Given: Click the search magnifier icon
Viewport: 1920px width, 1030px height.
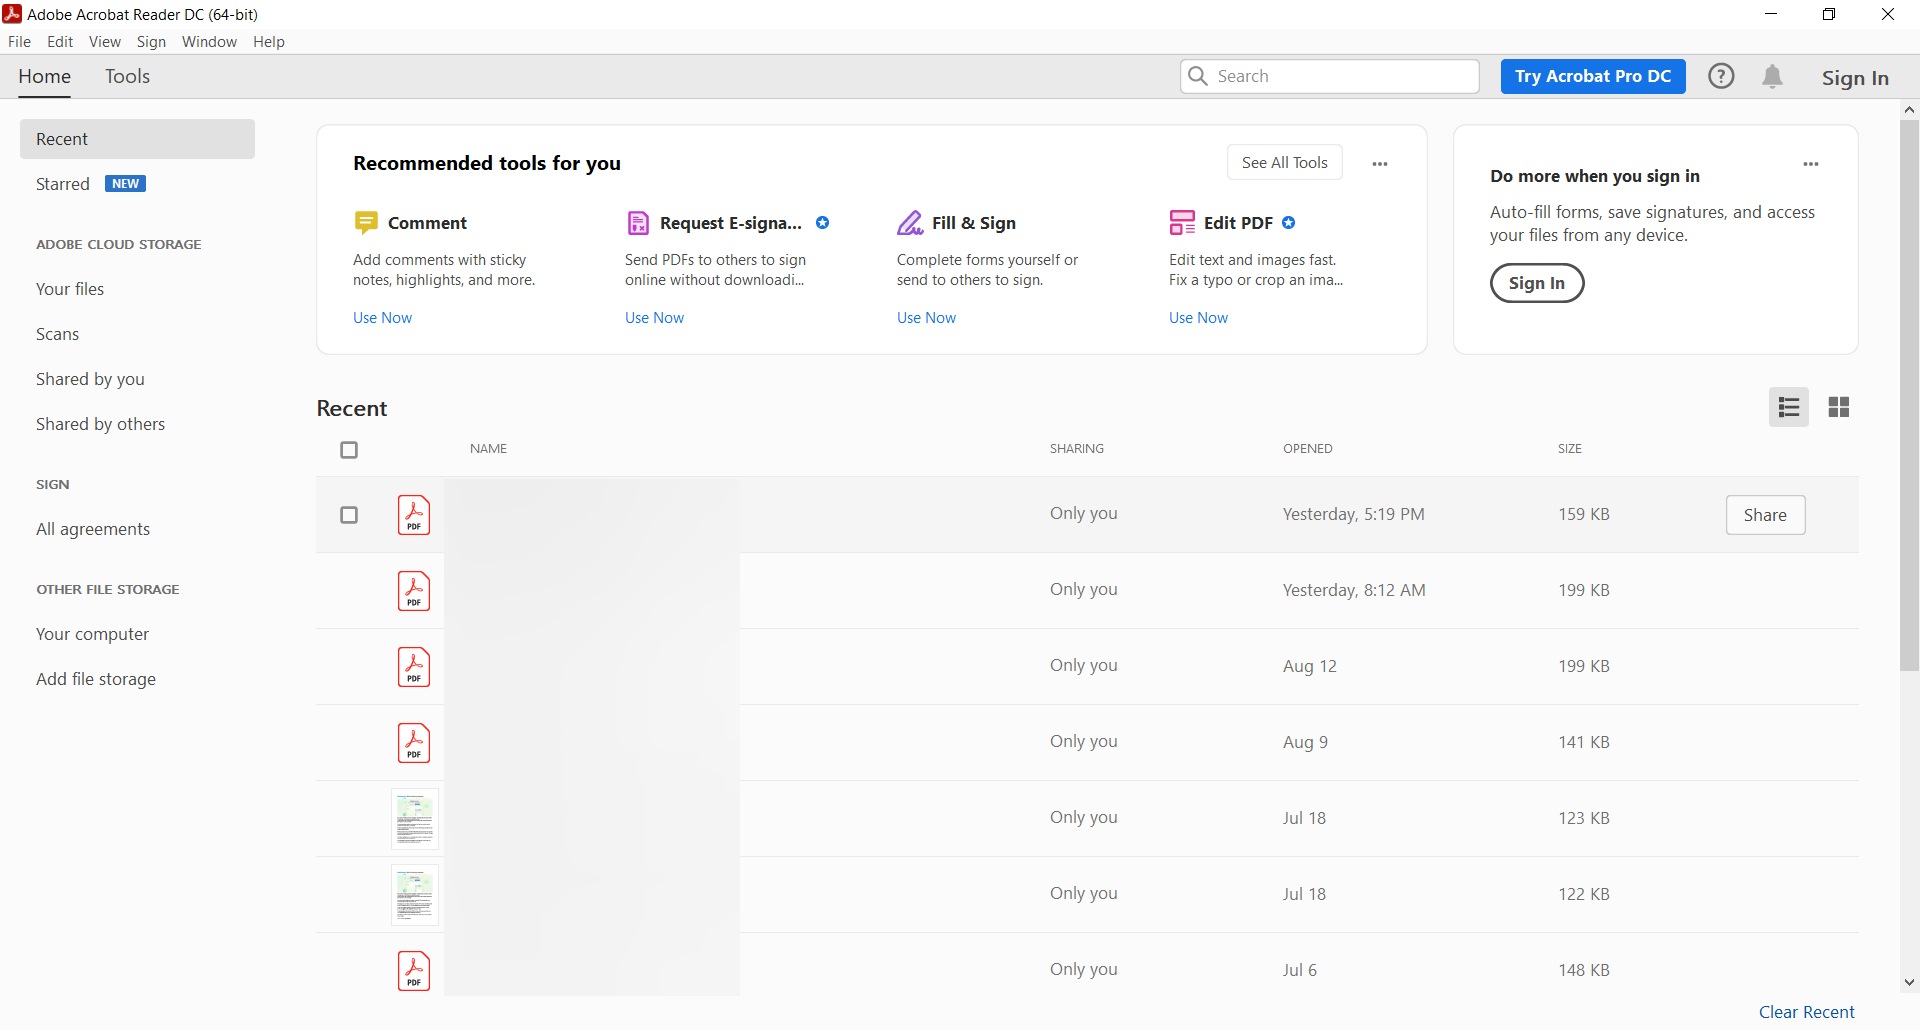Looking at the screenshot, I should click(1198, 76).
